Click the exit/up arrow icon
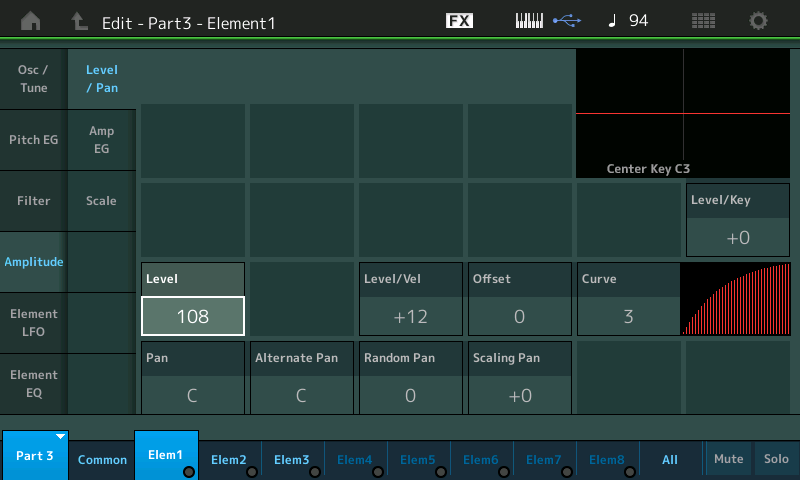Image resolution: width=800 pixels, height=480 pixels. (x=79, y=21)
